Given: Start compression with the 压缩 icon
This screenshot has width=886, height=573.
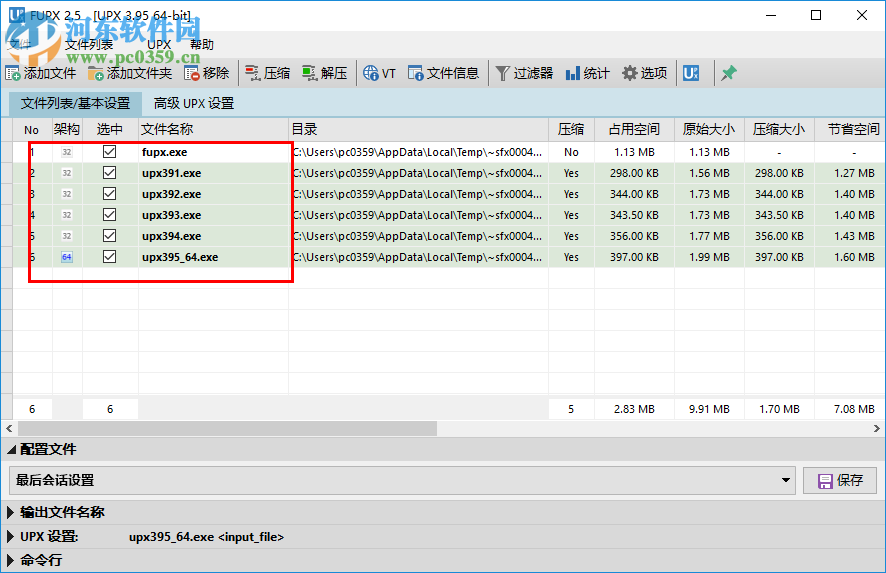Looking at the screenshot, I should click(x=252, y=73).
